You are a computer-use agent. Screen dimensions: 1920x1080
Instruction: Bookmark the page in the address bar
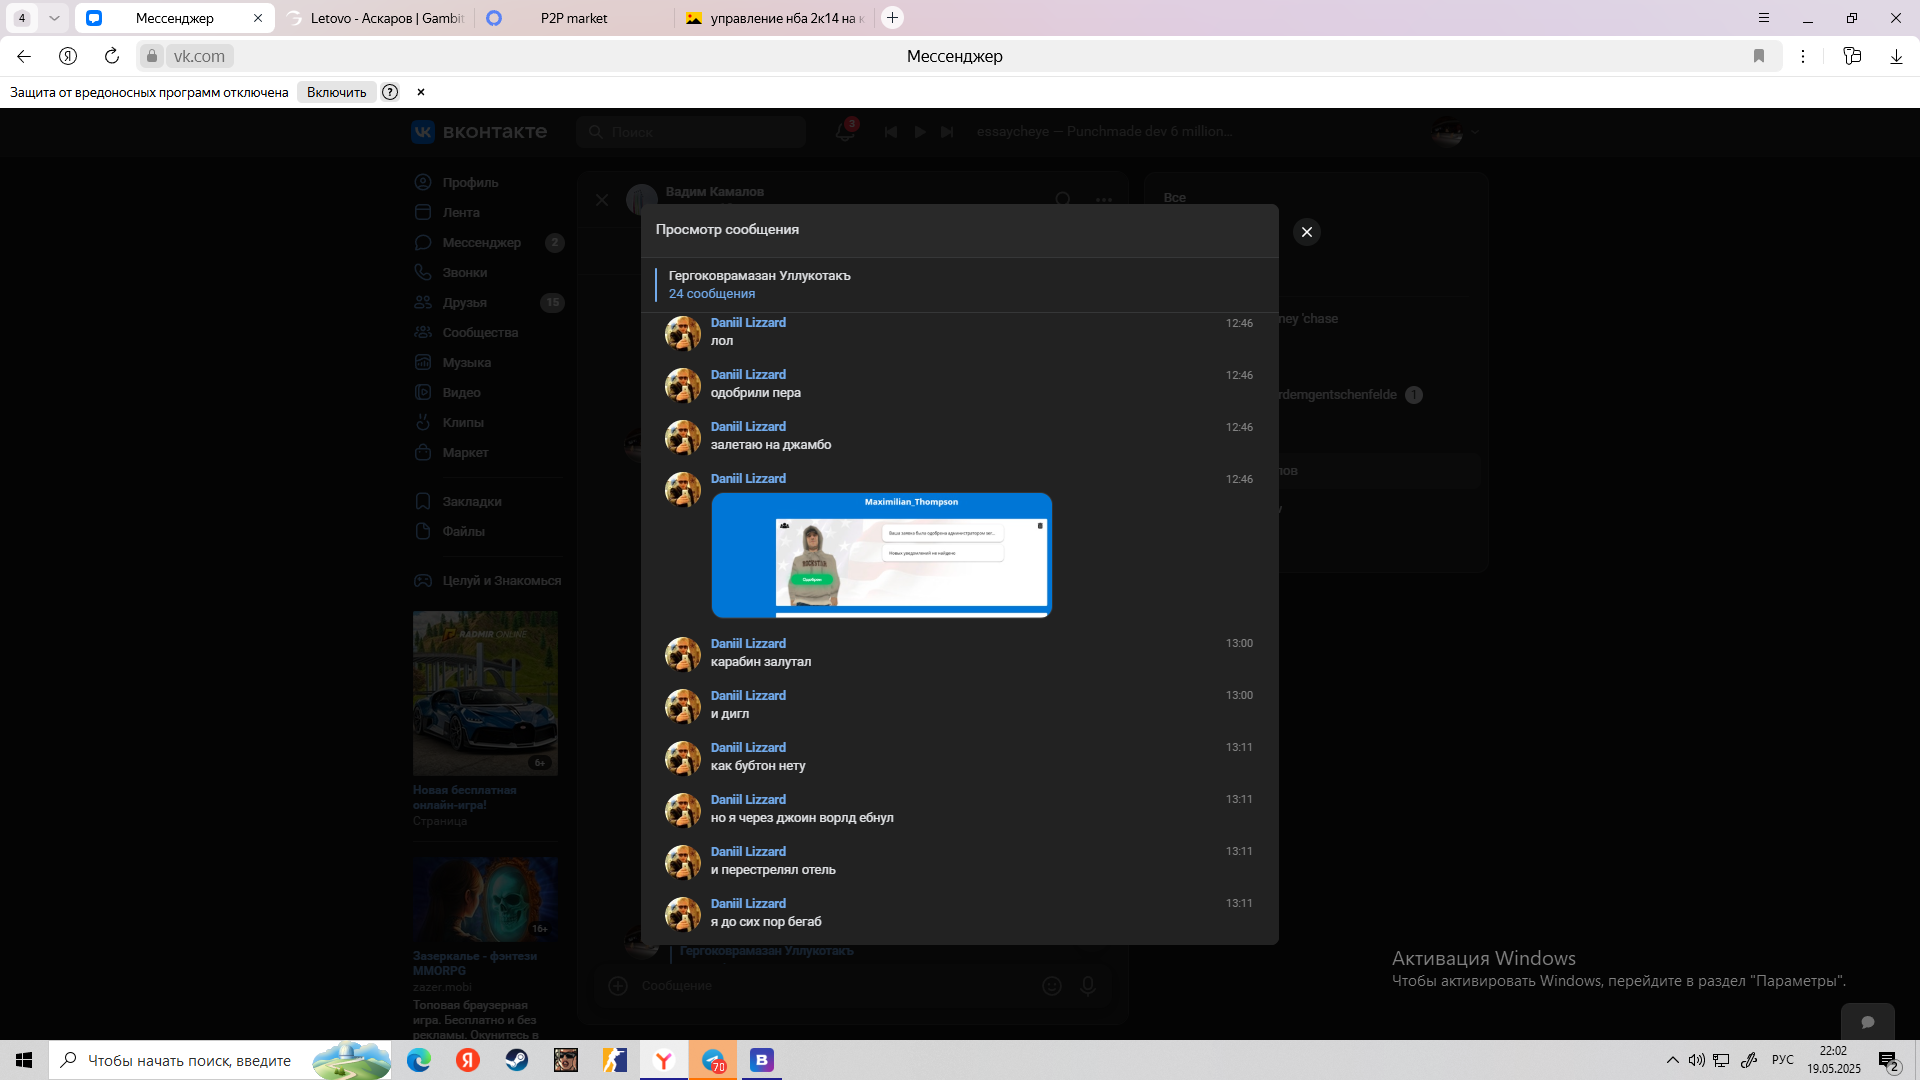[x=1759, y=56]
